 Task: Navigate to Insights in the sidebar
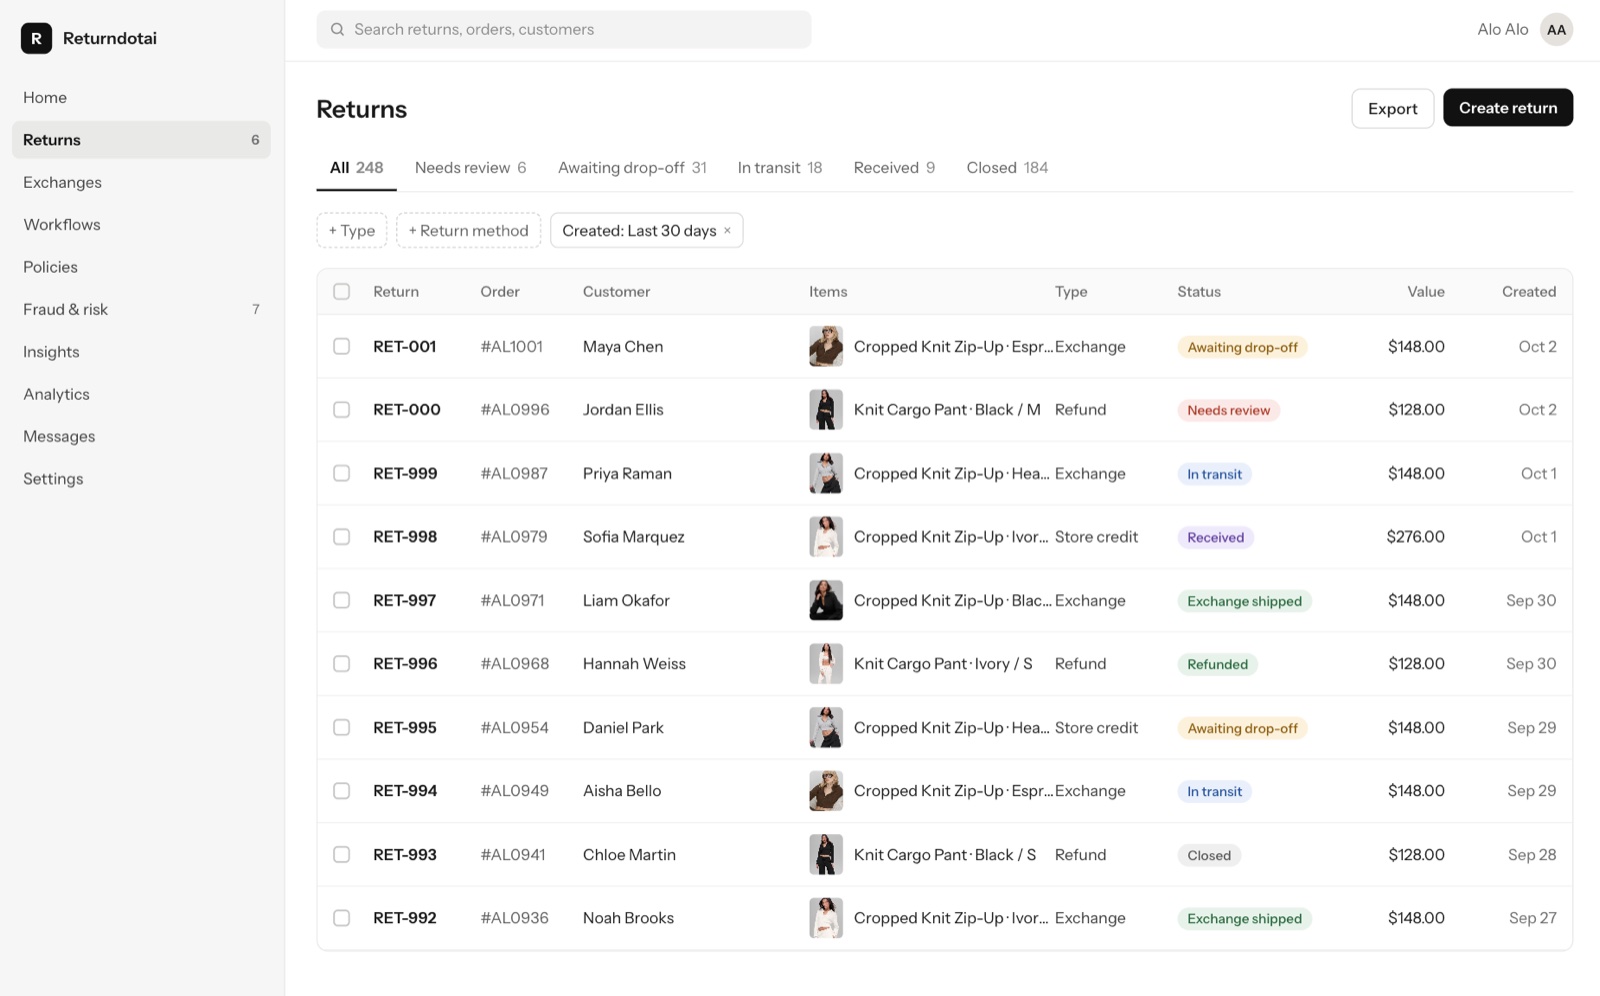point(141,352)
